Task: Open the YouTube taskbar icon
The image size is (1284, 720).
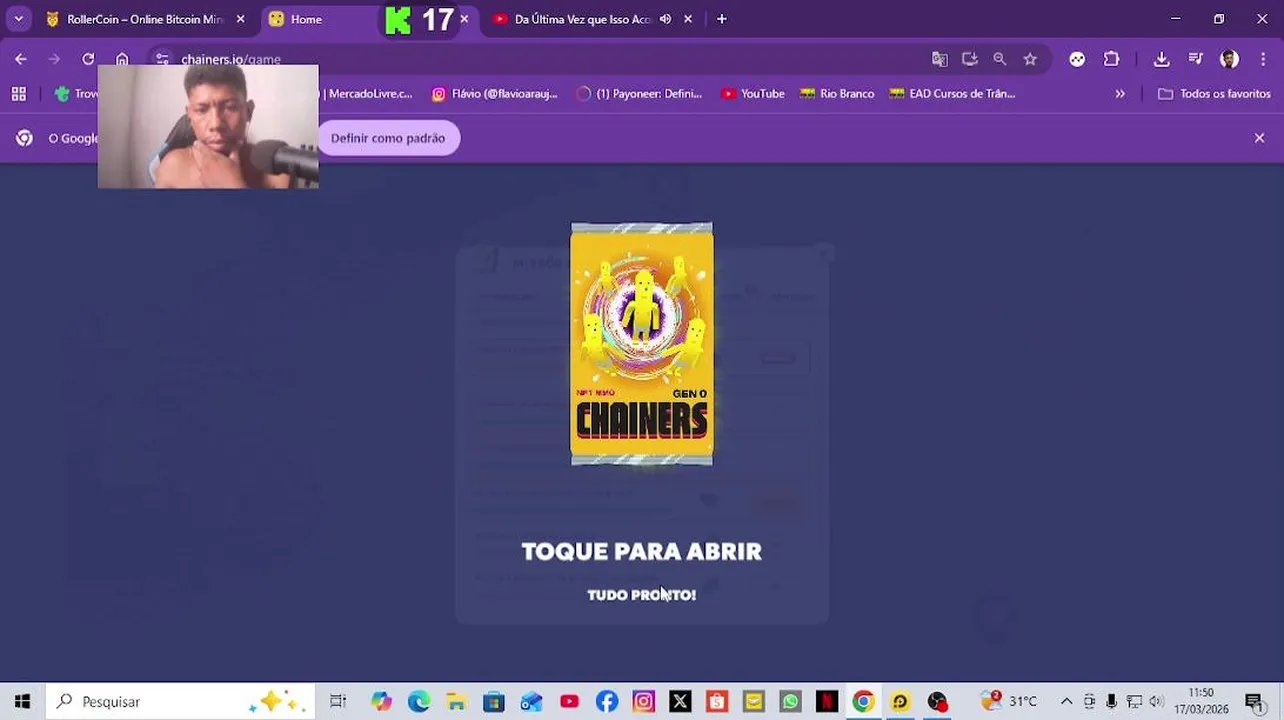Action: point(569,701)
